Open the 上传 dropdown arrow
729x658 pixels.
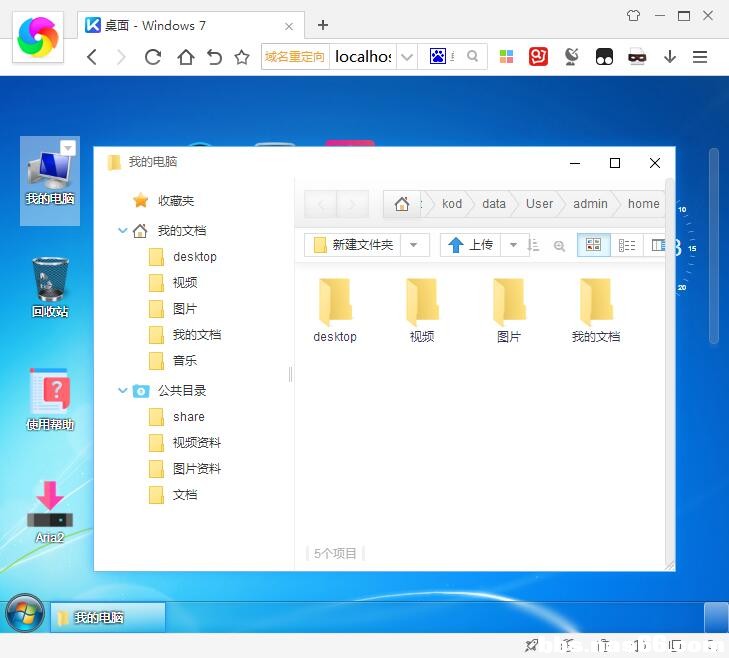513,245
